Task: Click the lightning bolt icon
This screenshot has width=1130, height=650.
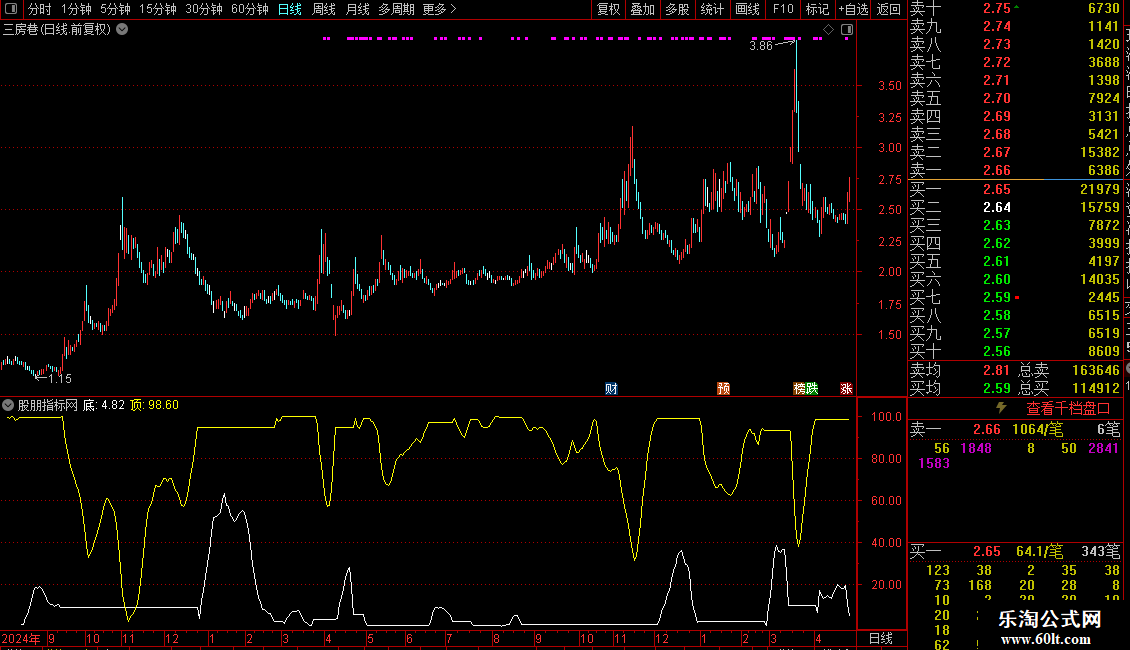Action: tap(1001, 408)
